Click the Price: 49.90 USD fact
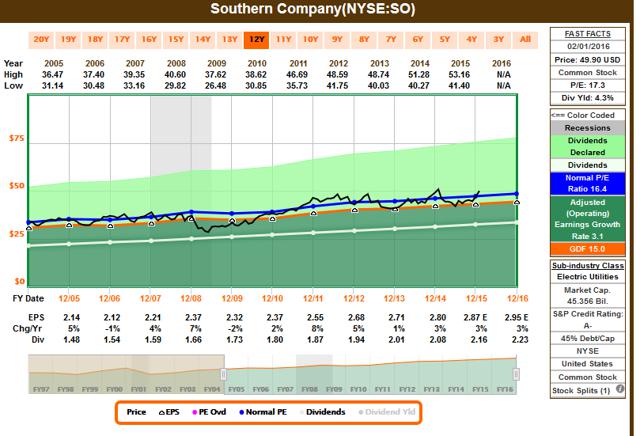Screen dimensions: 640x436 pos(588,60)
